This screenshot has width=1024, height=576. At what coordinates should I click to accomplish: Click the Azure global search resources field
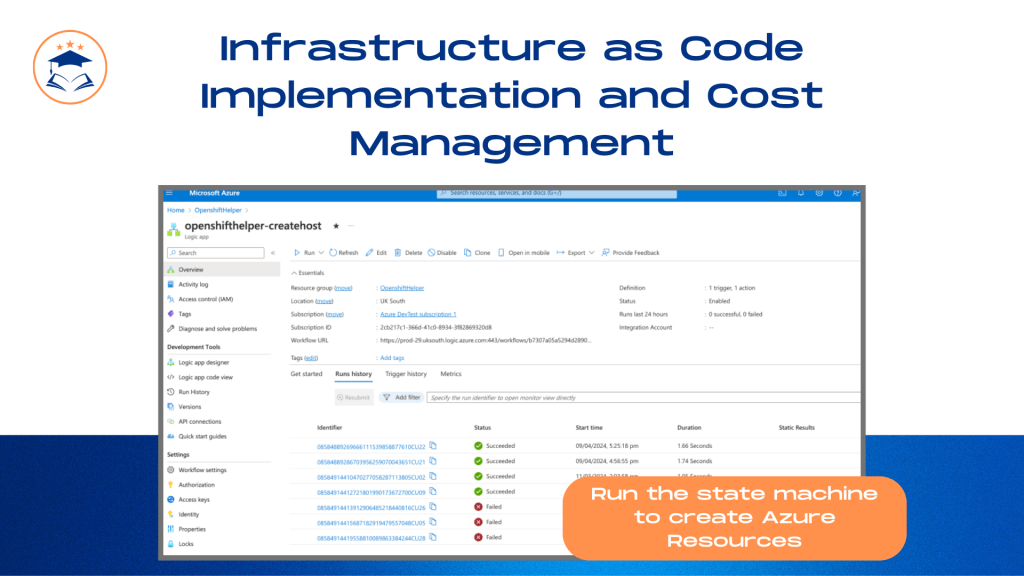click(556, 193)
